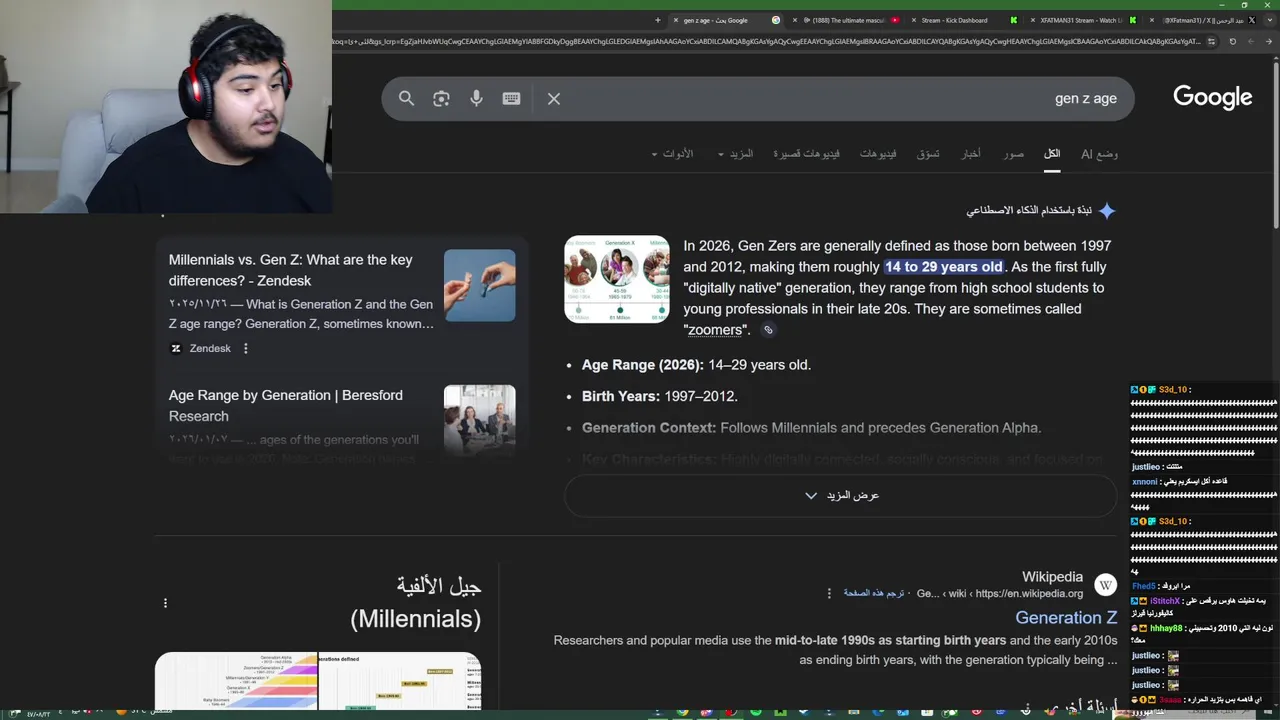Open the فيديوهات videos tab

pos(878,154)
